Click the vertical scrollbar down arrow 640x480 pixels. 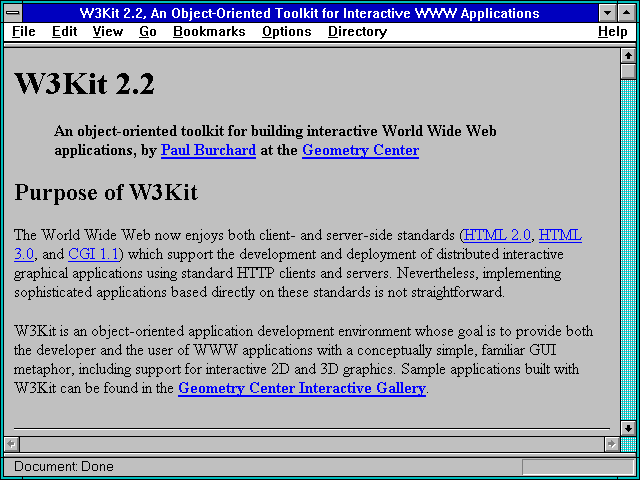[x=628, y=428]
